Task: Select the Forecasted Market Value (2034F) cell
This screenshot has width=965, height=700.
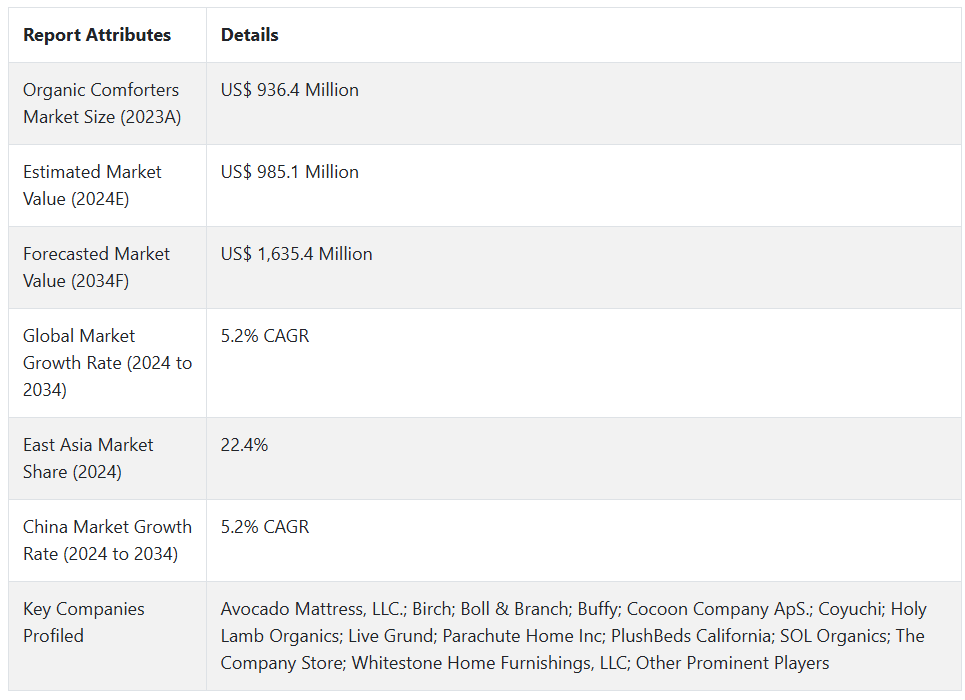Action: pyautogui.click(x=96, y=267)
